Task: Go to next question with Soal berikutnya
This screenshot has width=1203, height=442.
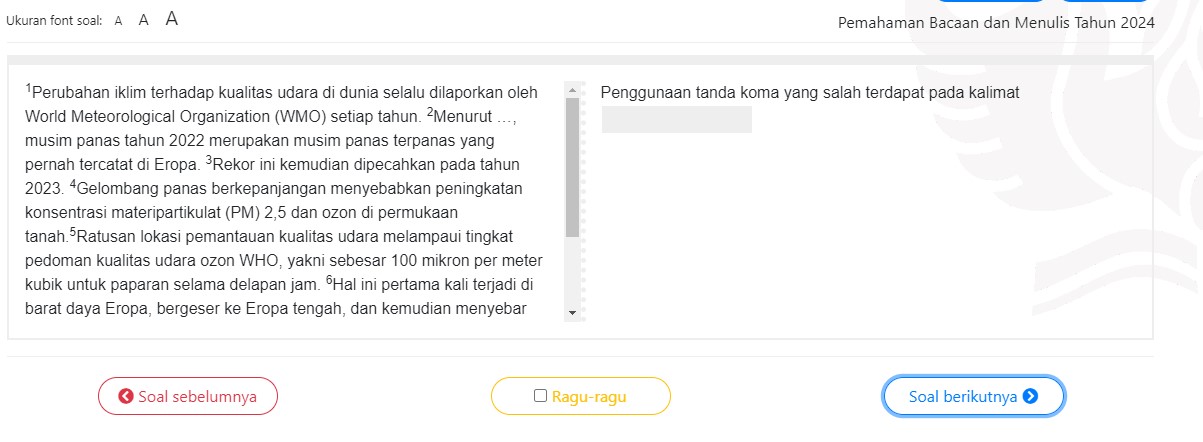Action: click(x=963, y=397)
